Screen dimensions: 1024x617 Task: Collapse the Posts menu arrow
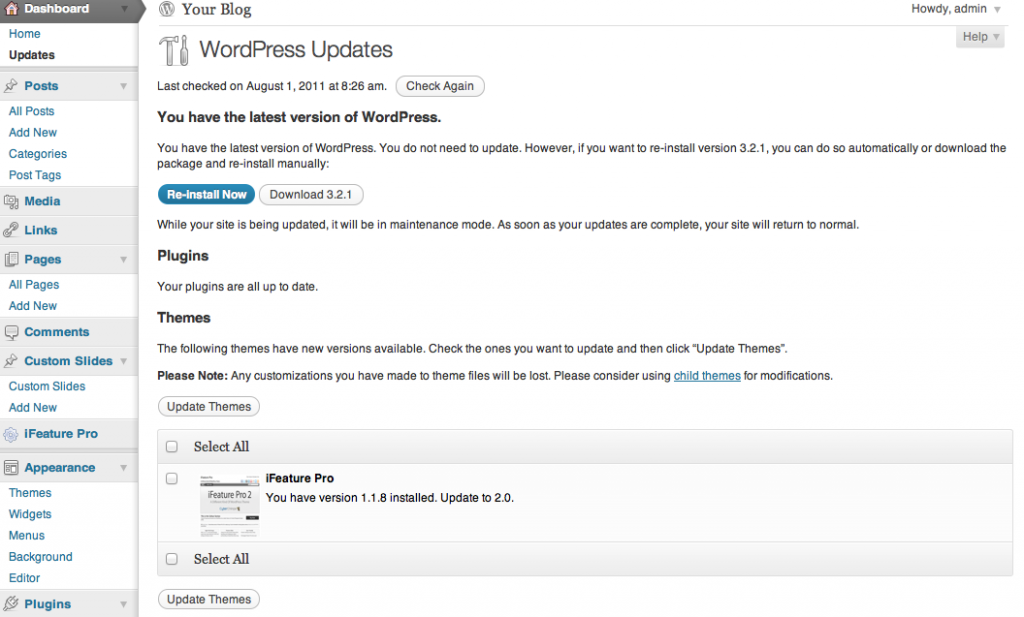click(123, 86)
